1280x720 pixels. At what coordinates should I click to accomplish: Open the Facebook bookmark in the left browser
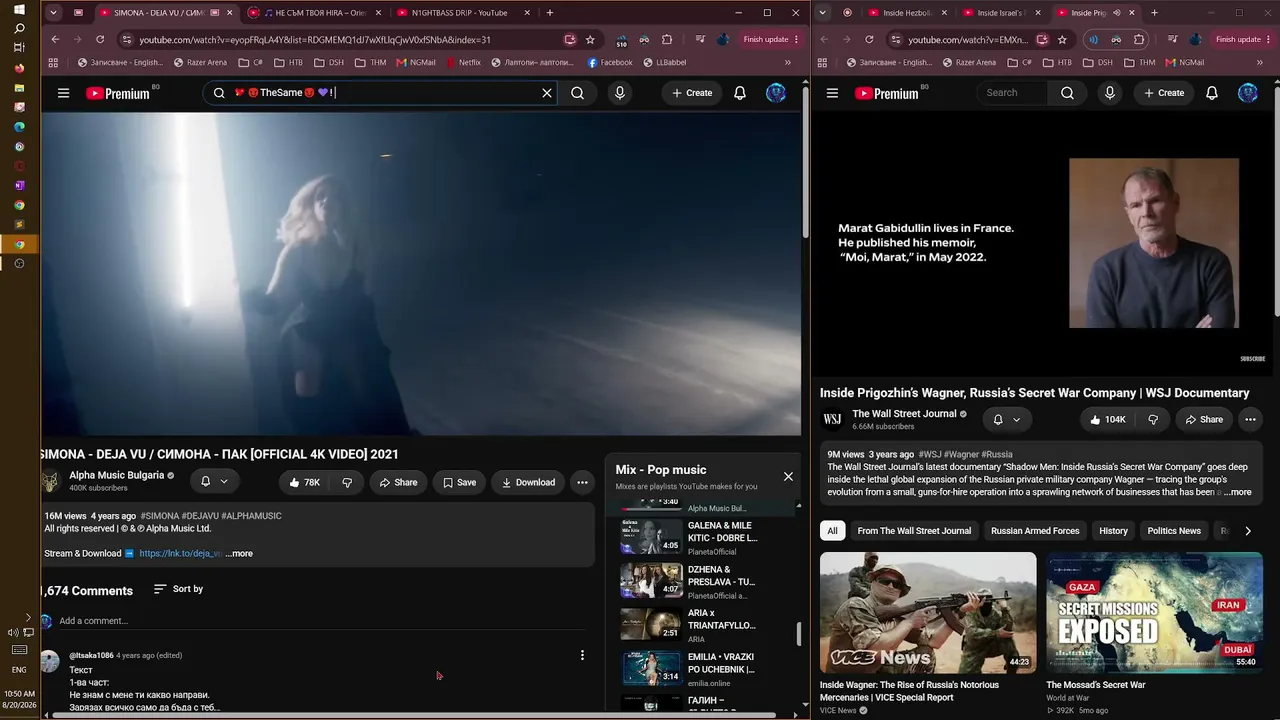pos(610,62)
